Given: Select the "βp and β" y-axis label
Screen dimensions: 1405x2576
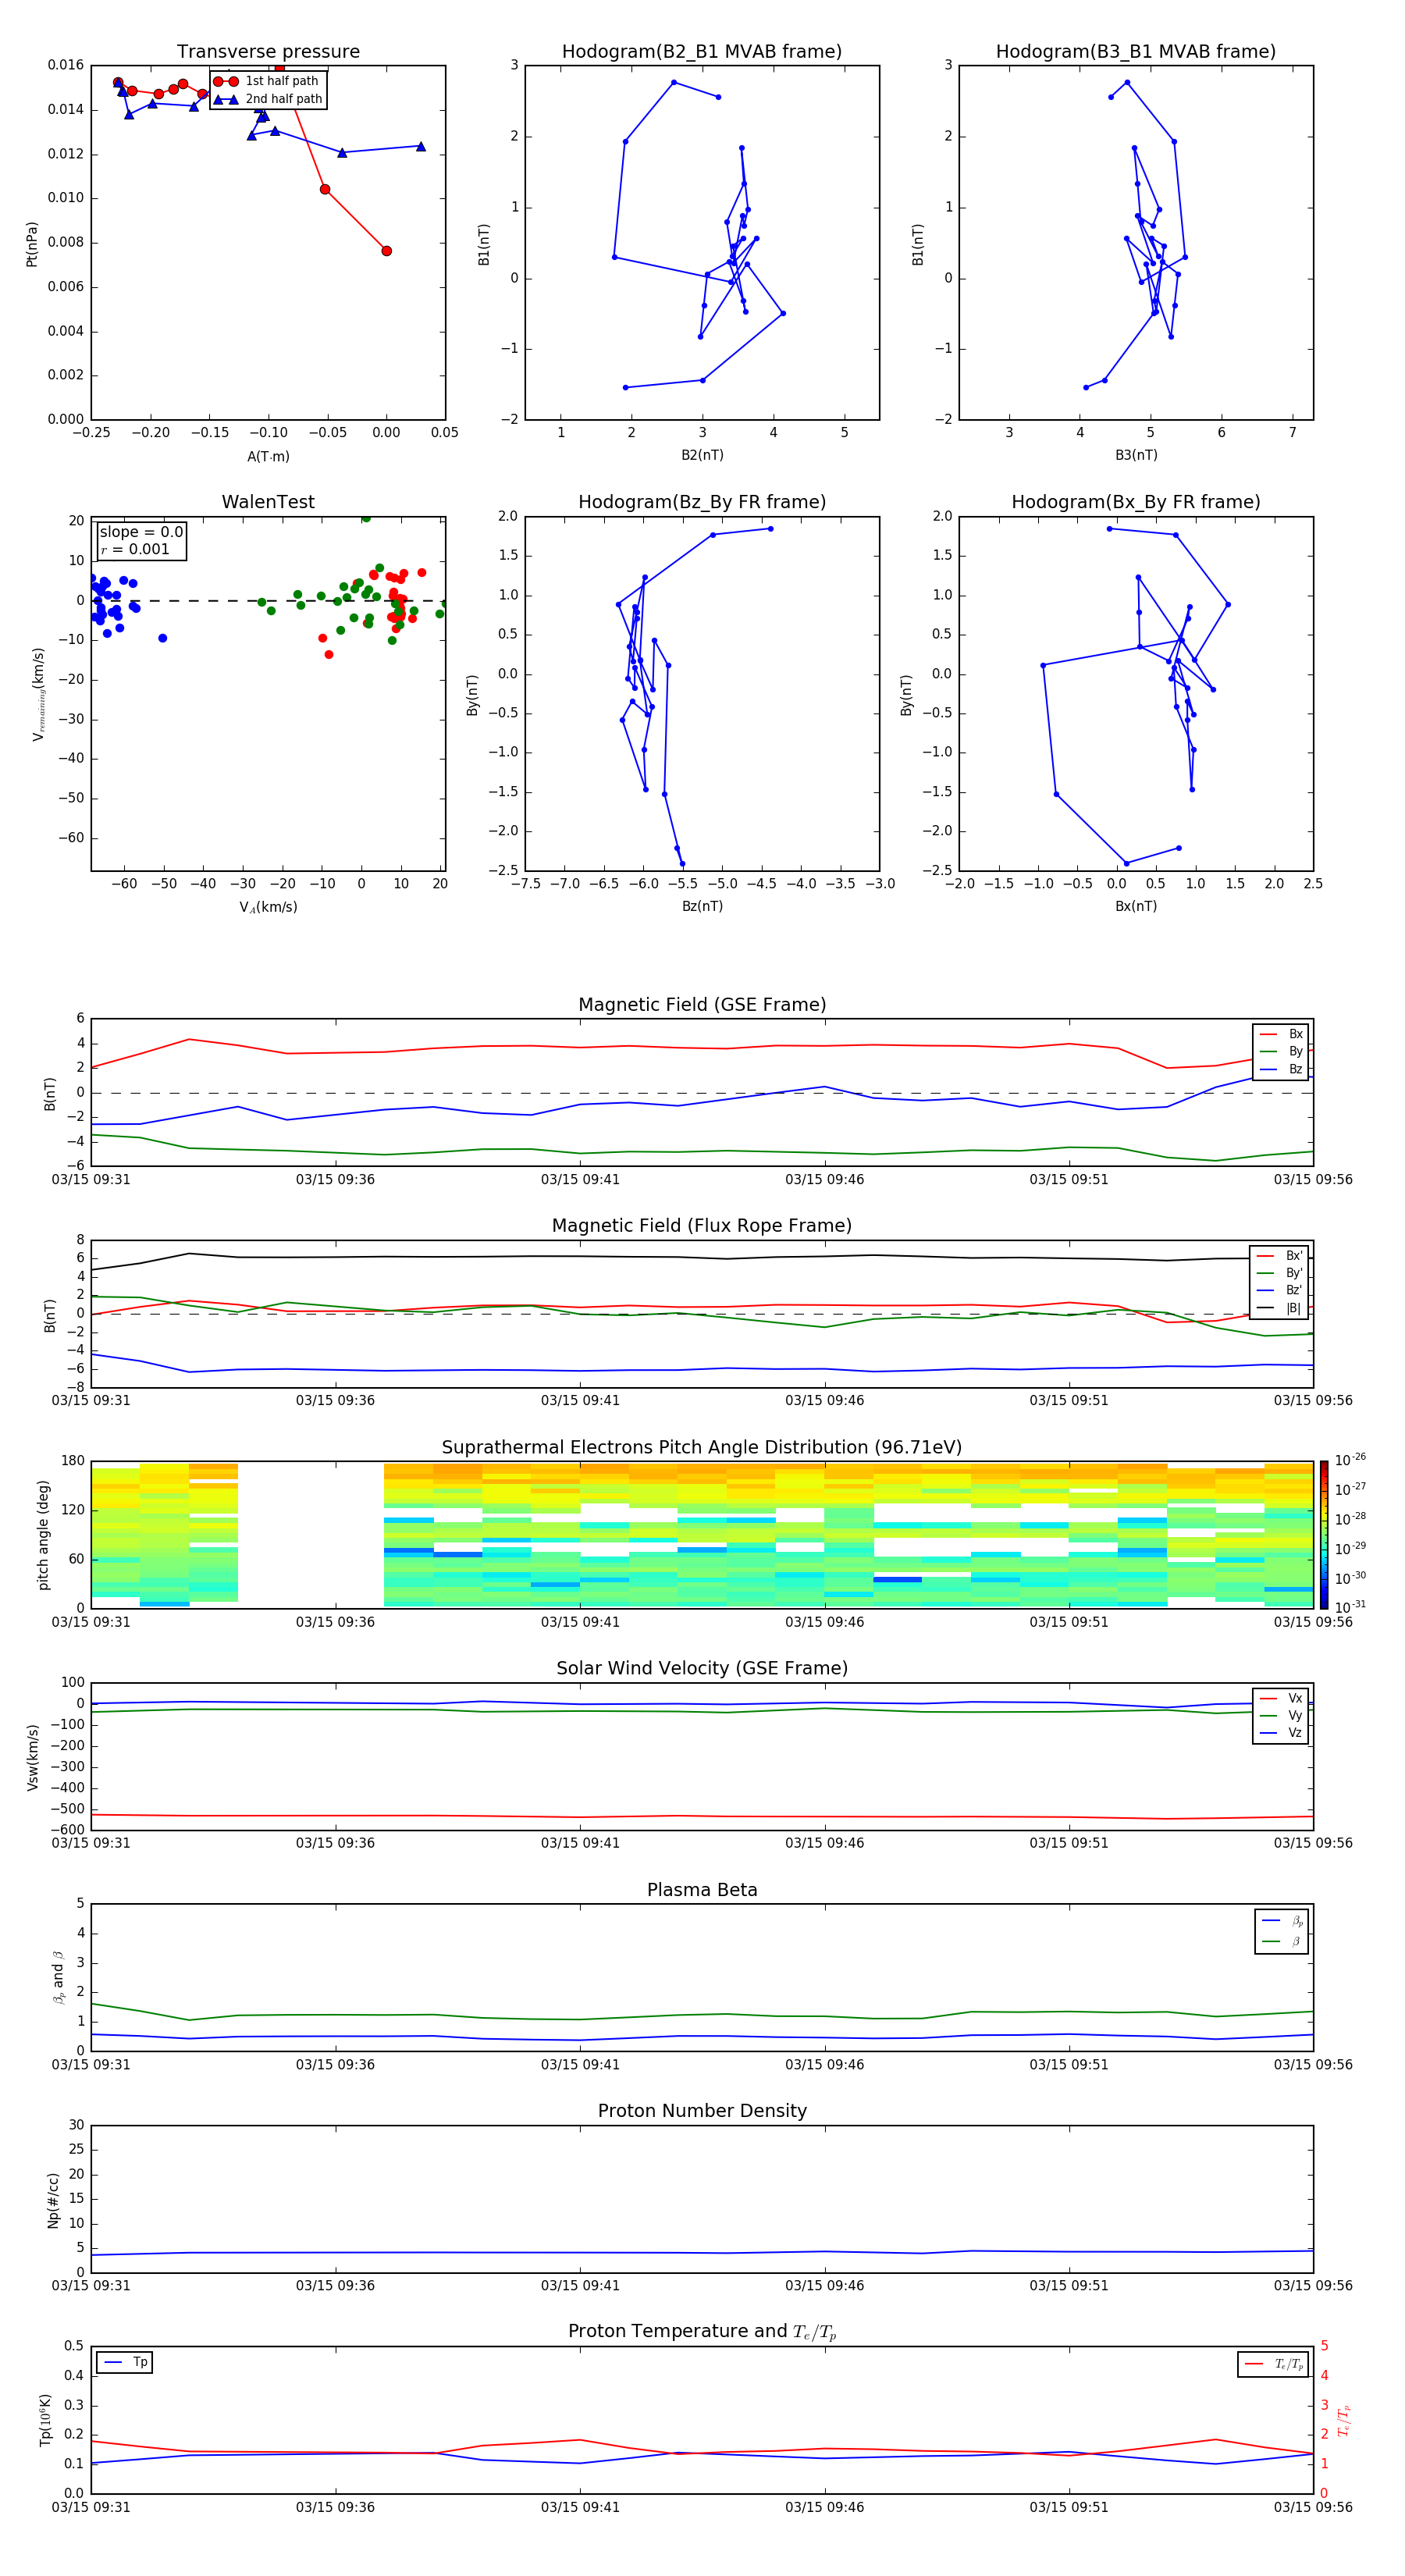Looking at the screenshot, I should click(x=58, y=1978).
